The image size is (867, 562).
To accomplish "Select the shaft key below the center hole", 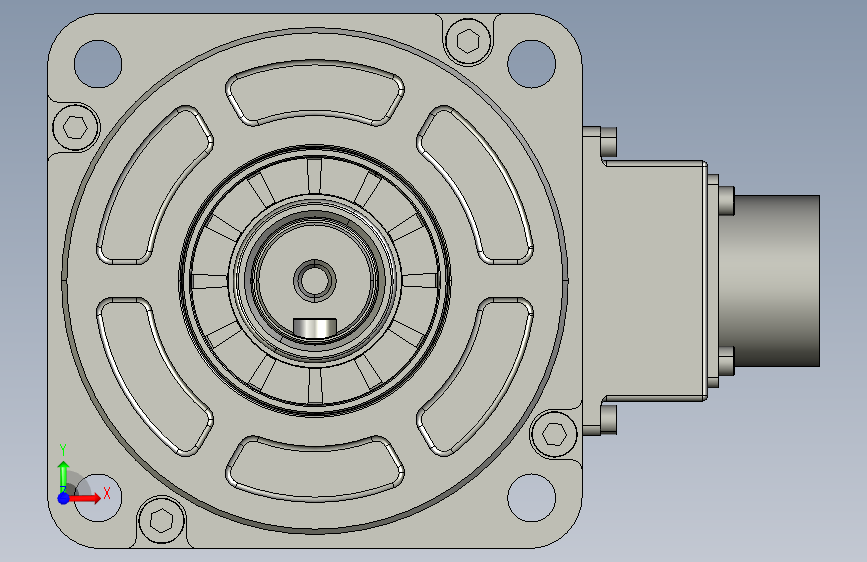I will (x=315, y=327).
